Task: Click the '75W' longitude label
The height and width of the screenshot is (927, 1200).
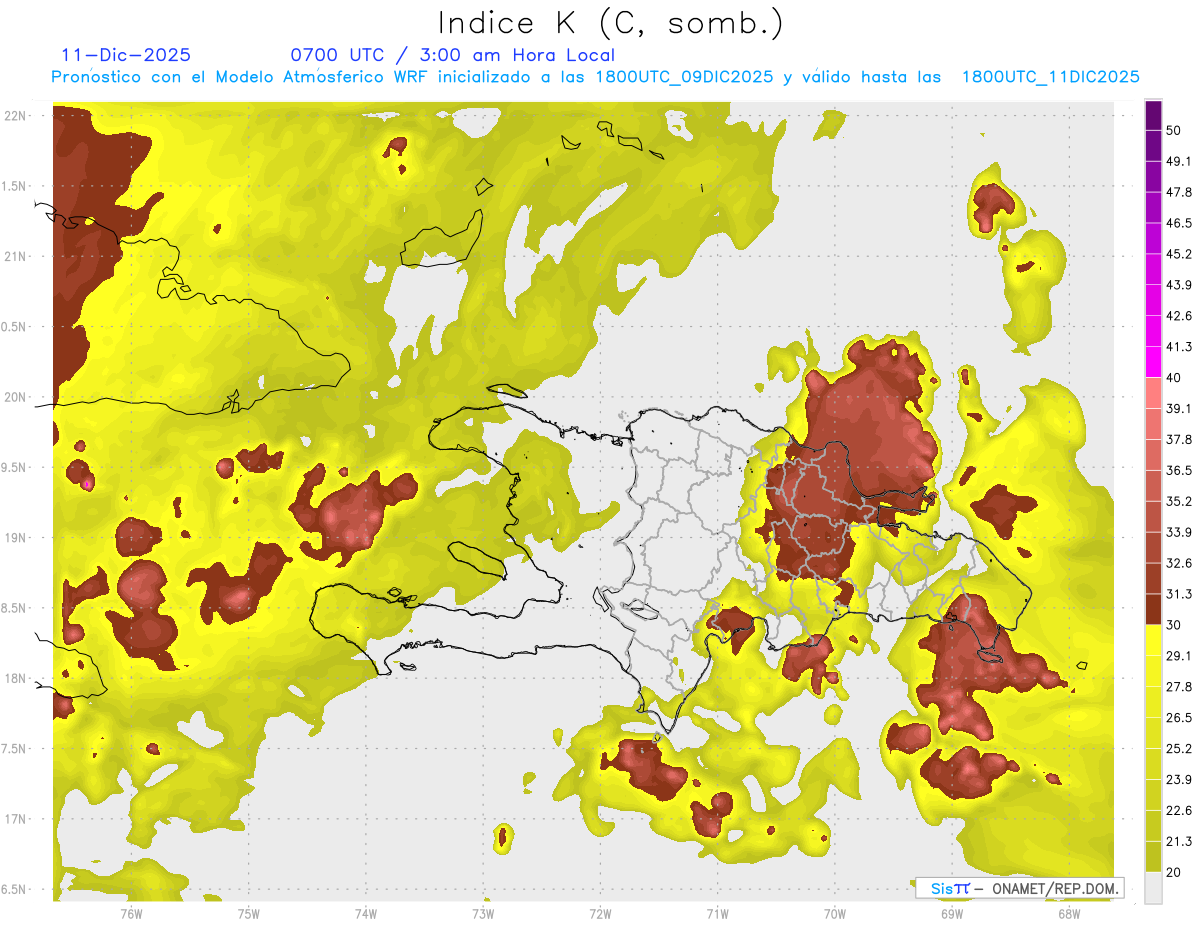Action: pyautogui.click(x=248, y=913)
